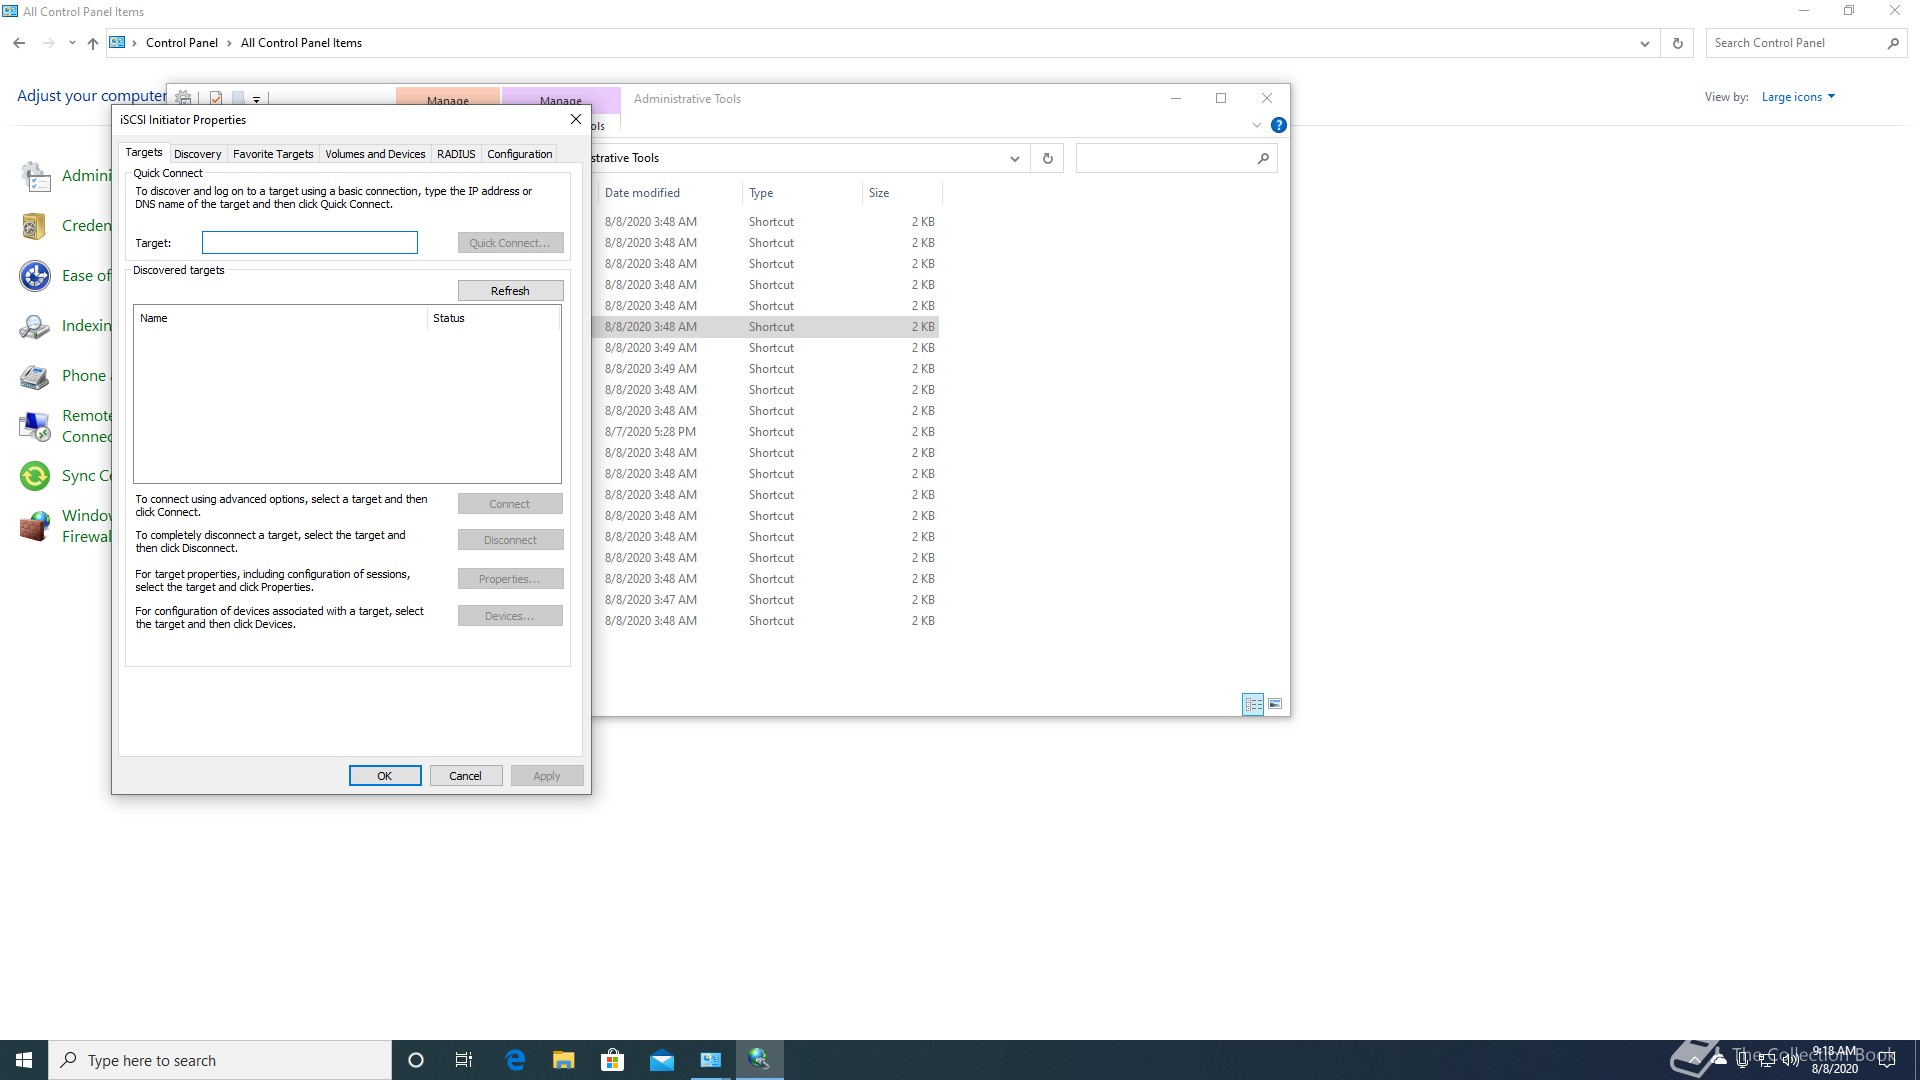Close the iSCSI Initiator Properties dialog
Image resolution: width=1920 pixels, height=1080 pixels.
tap(576, 119)
